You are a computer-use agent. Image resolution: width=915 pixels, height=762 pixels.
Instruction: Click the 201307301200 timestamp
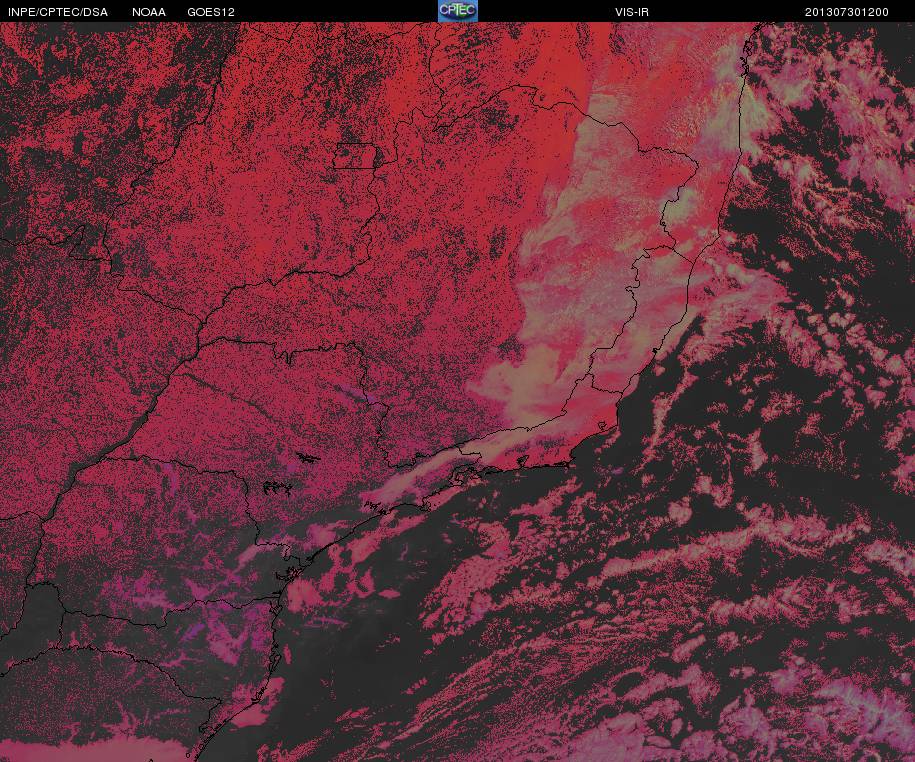point(847,12)
